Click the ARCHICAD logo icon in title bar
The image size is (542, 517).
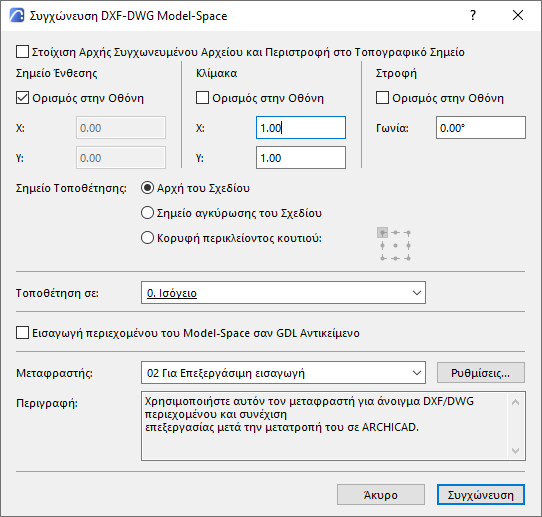17,16
